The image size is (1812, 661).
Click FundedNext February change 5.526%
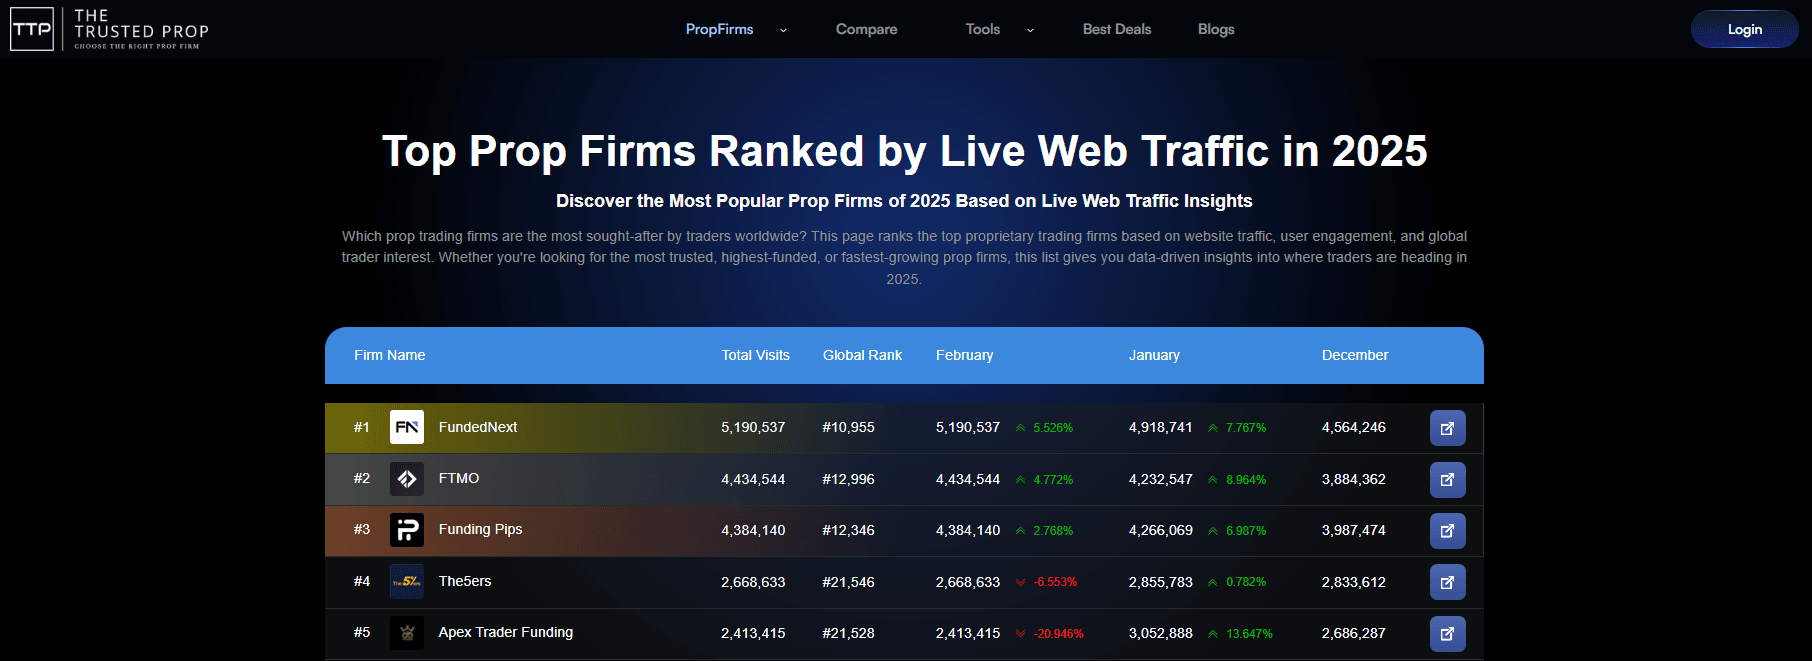[1053, 428]
